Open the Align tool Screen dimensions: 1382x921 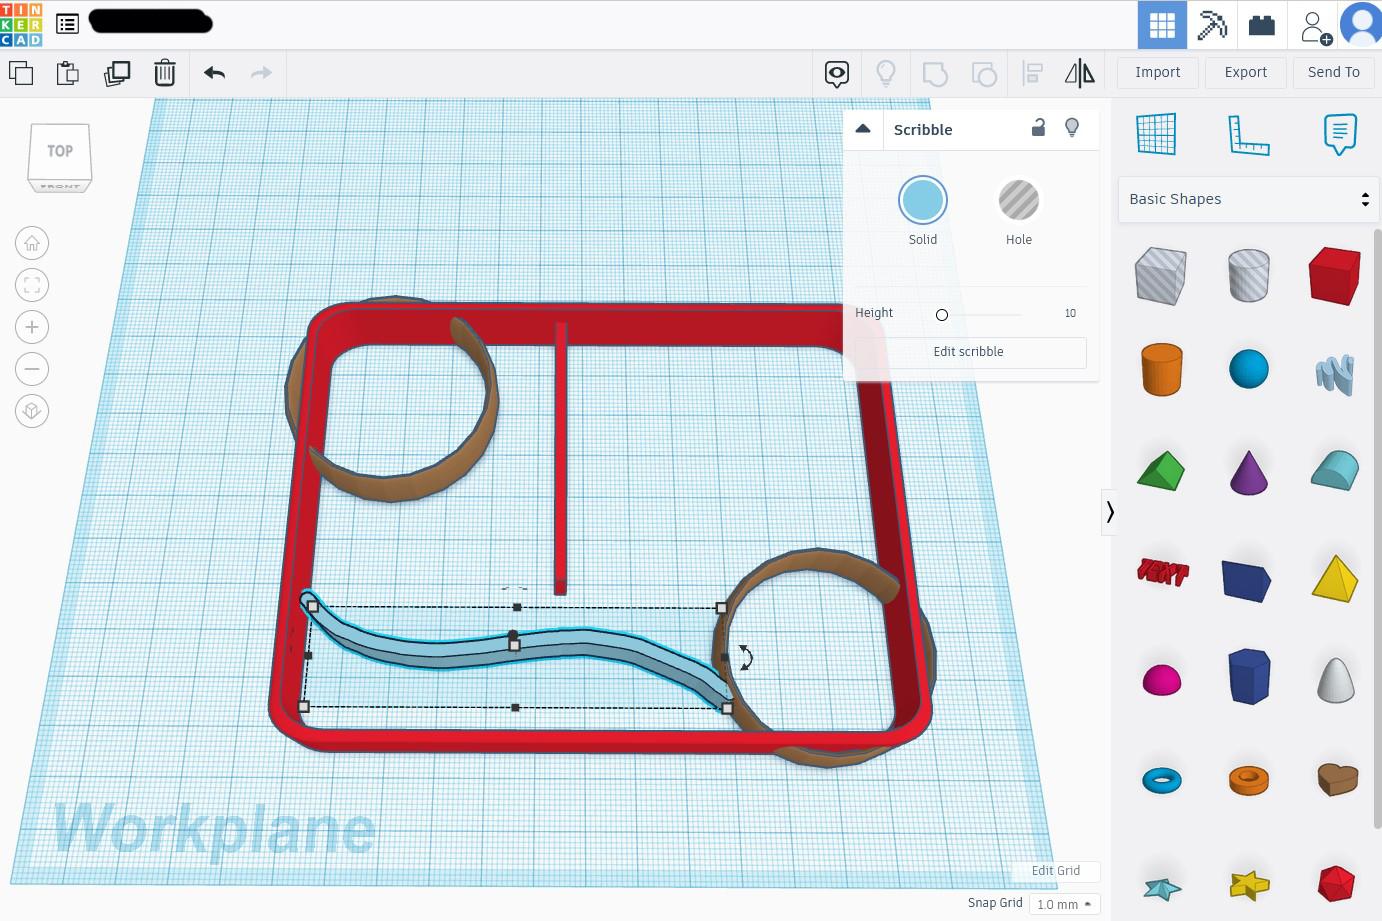(x=1033, y=73)
